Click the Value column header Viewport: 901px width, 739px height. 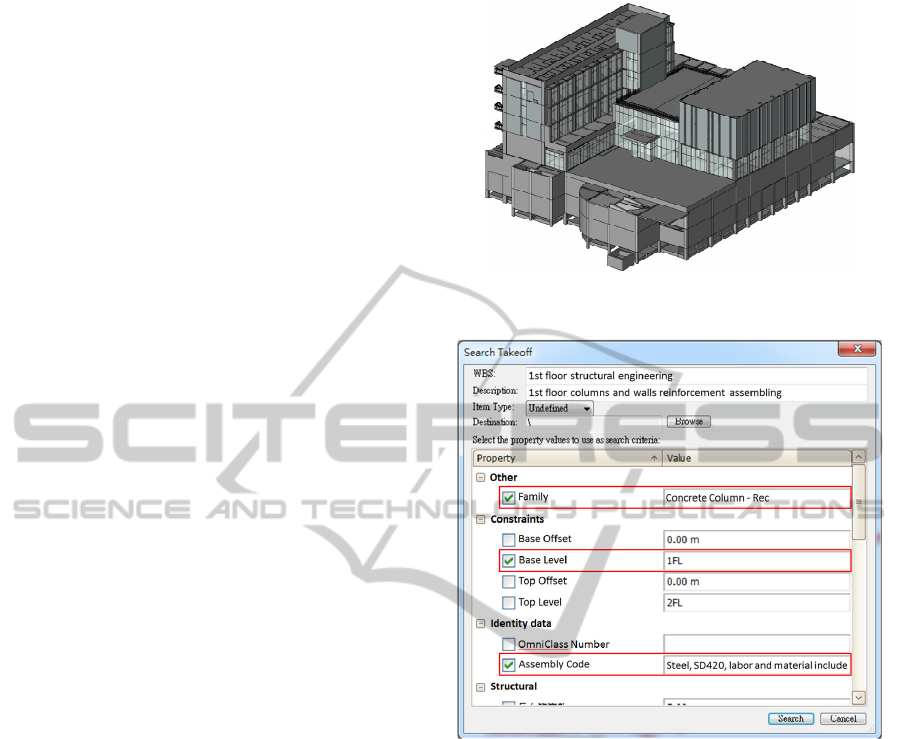pos(756,458)
